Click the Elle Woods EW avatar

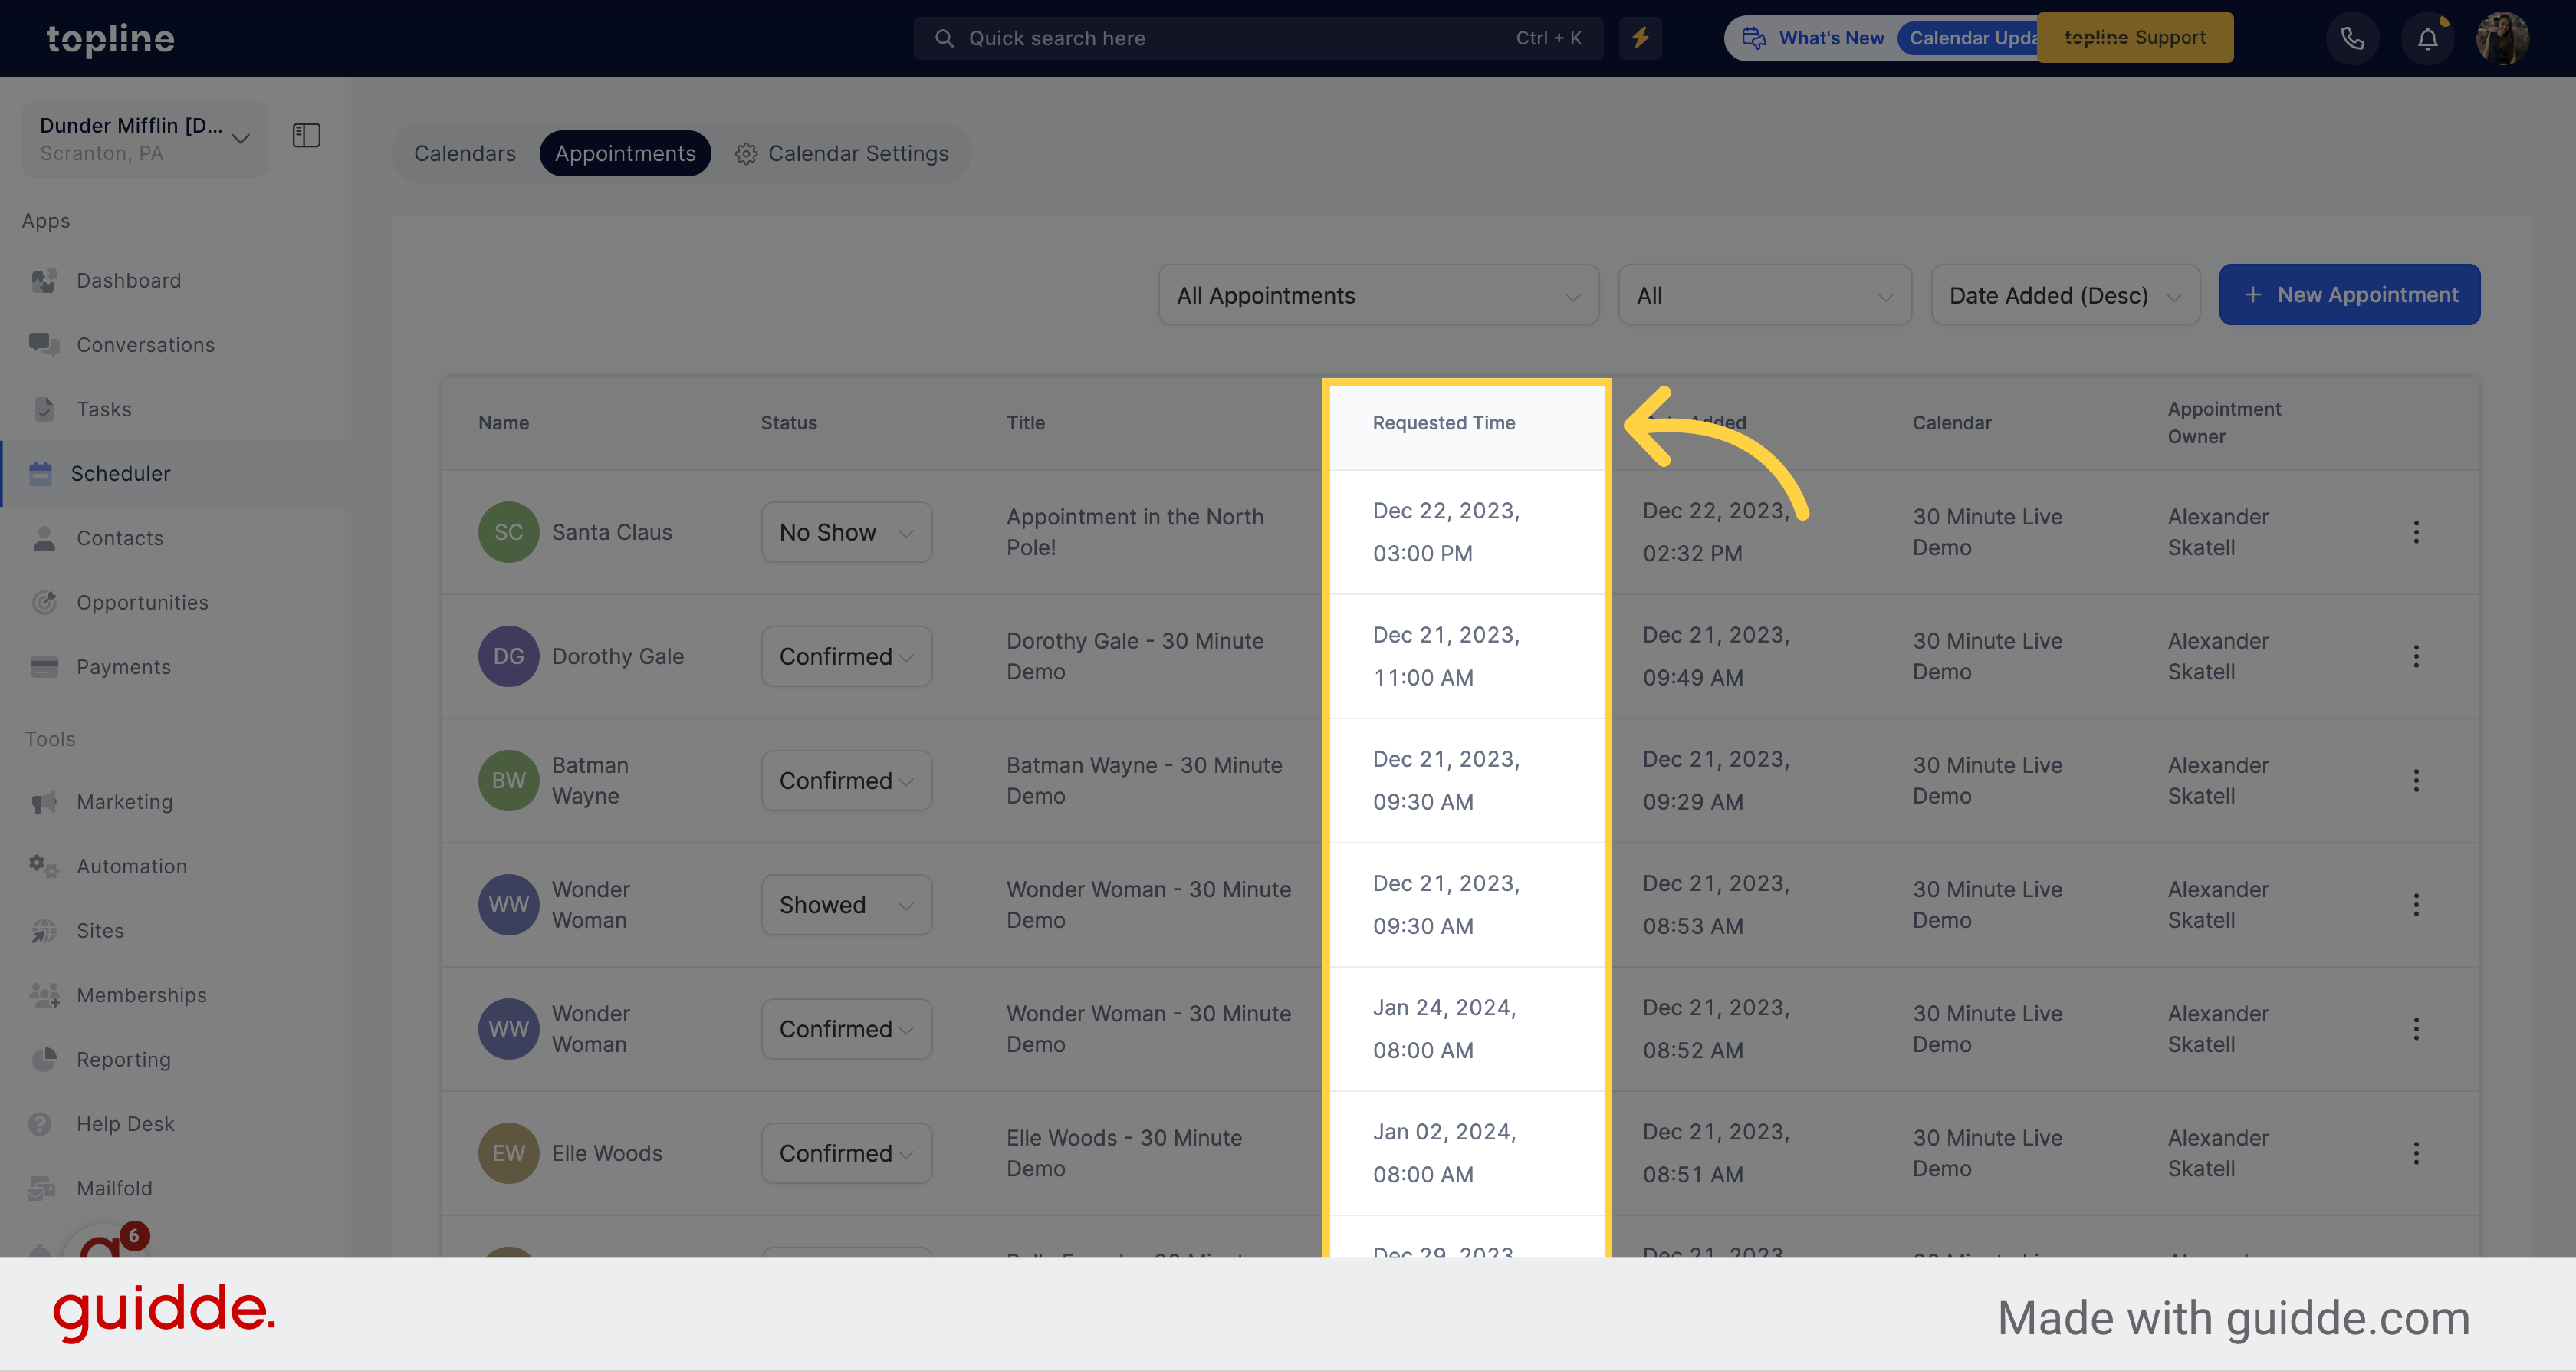tap(508, 1153)
